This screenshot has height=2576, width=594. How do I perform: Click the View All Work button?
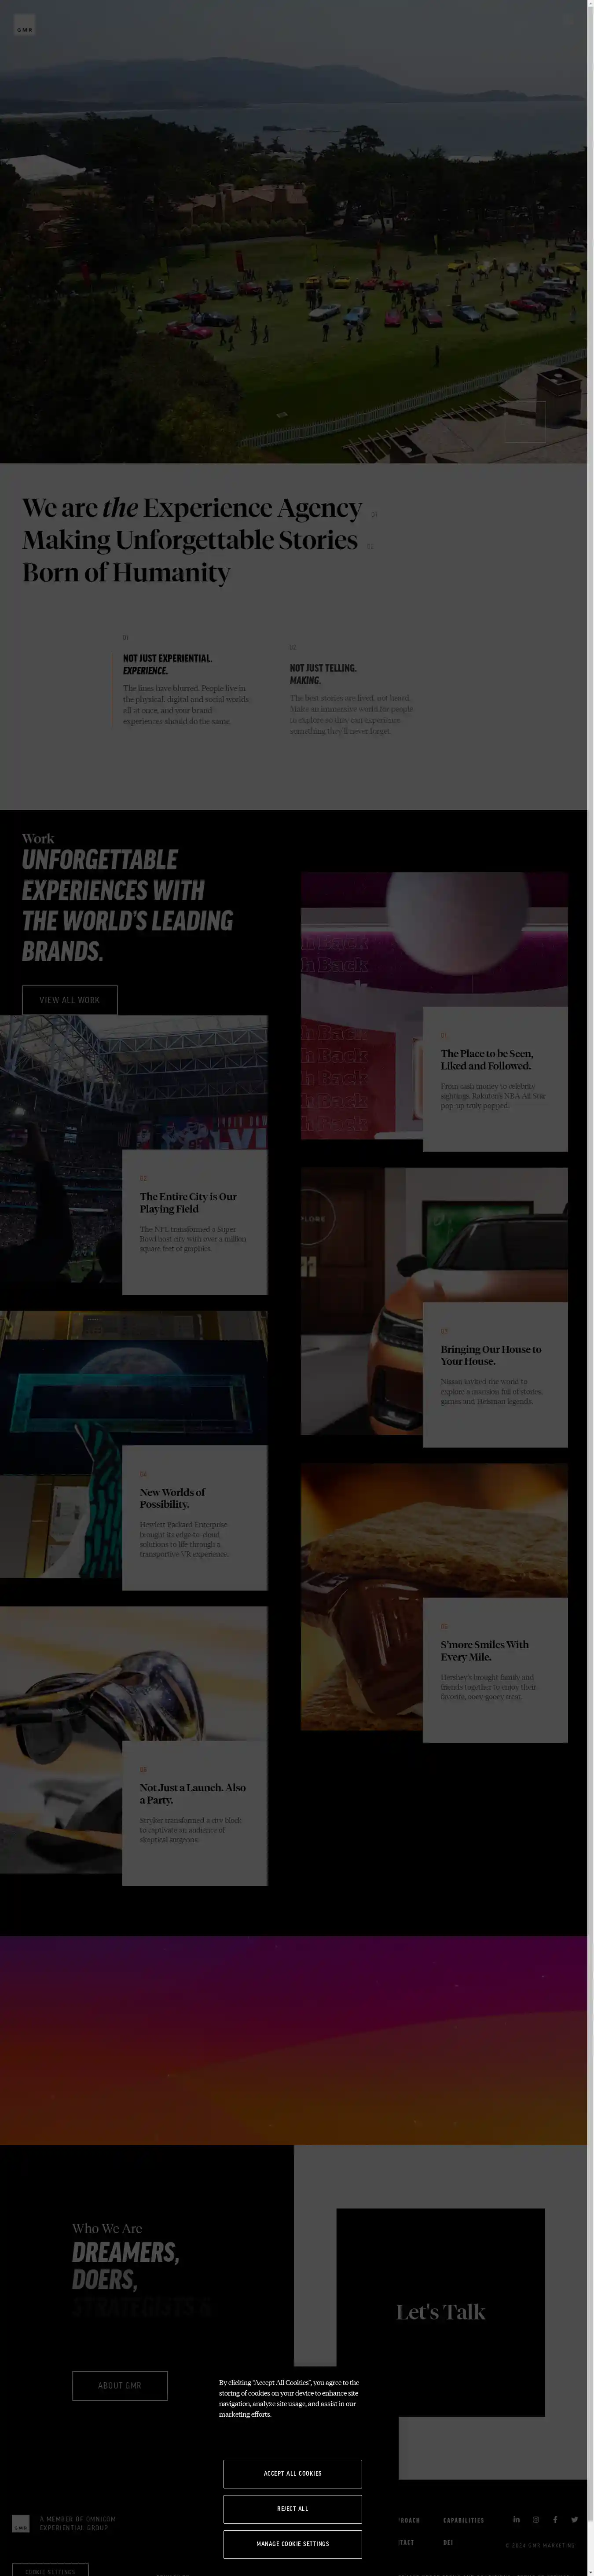[x=70, y=1000]
